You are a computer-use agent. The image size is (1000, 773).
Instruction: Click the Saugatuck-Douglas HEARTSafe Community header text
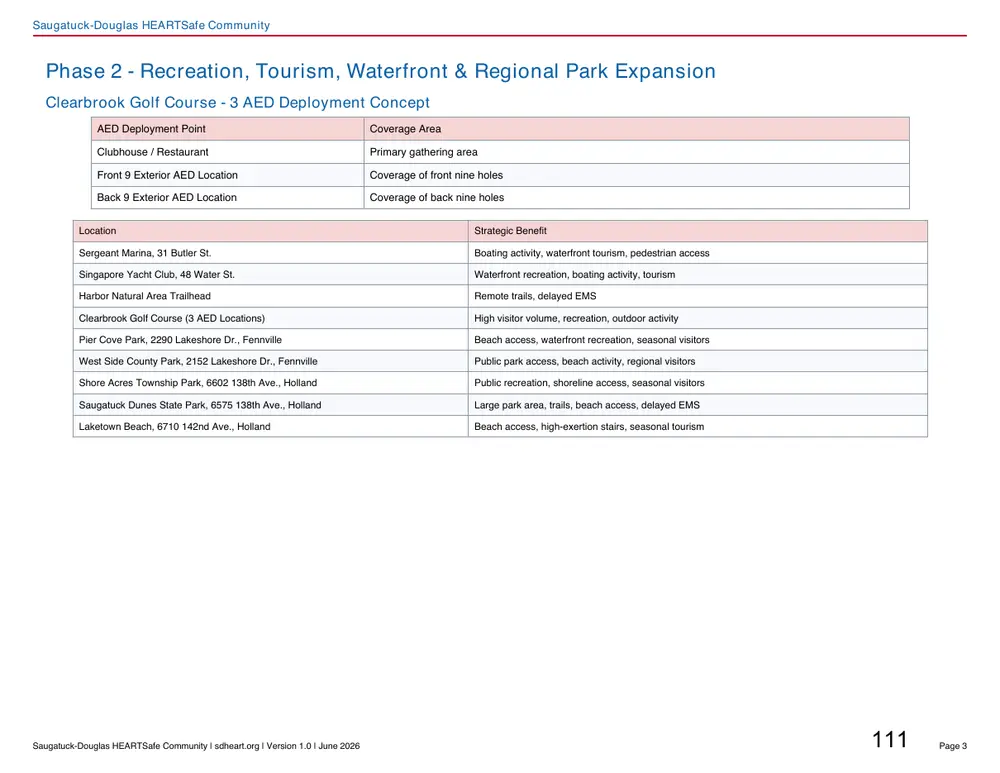151,25
